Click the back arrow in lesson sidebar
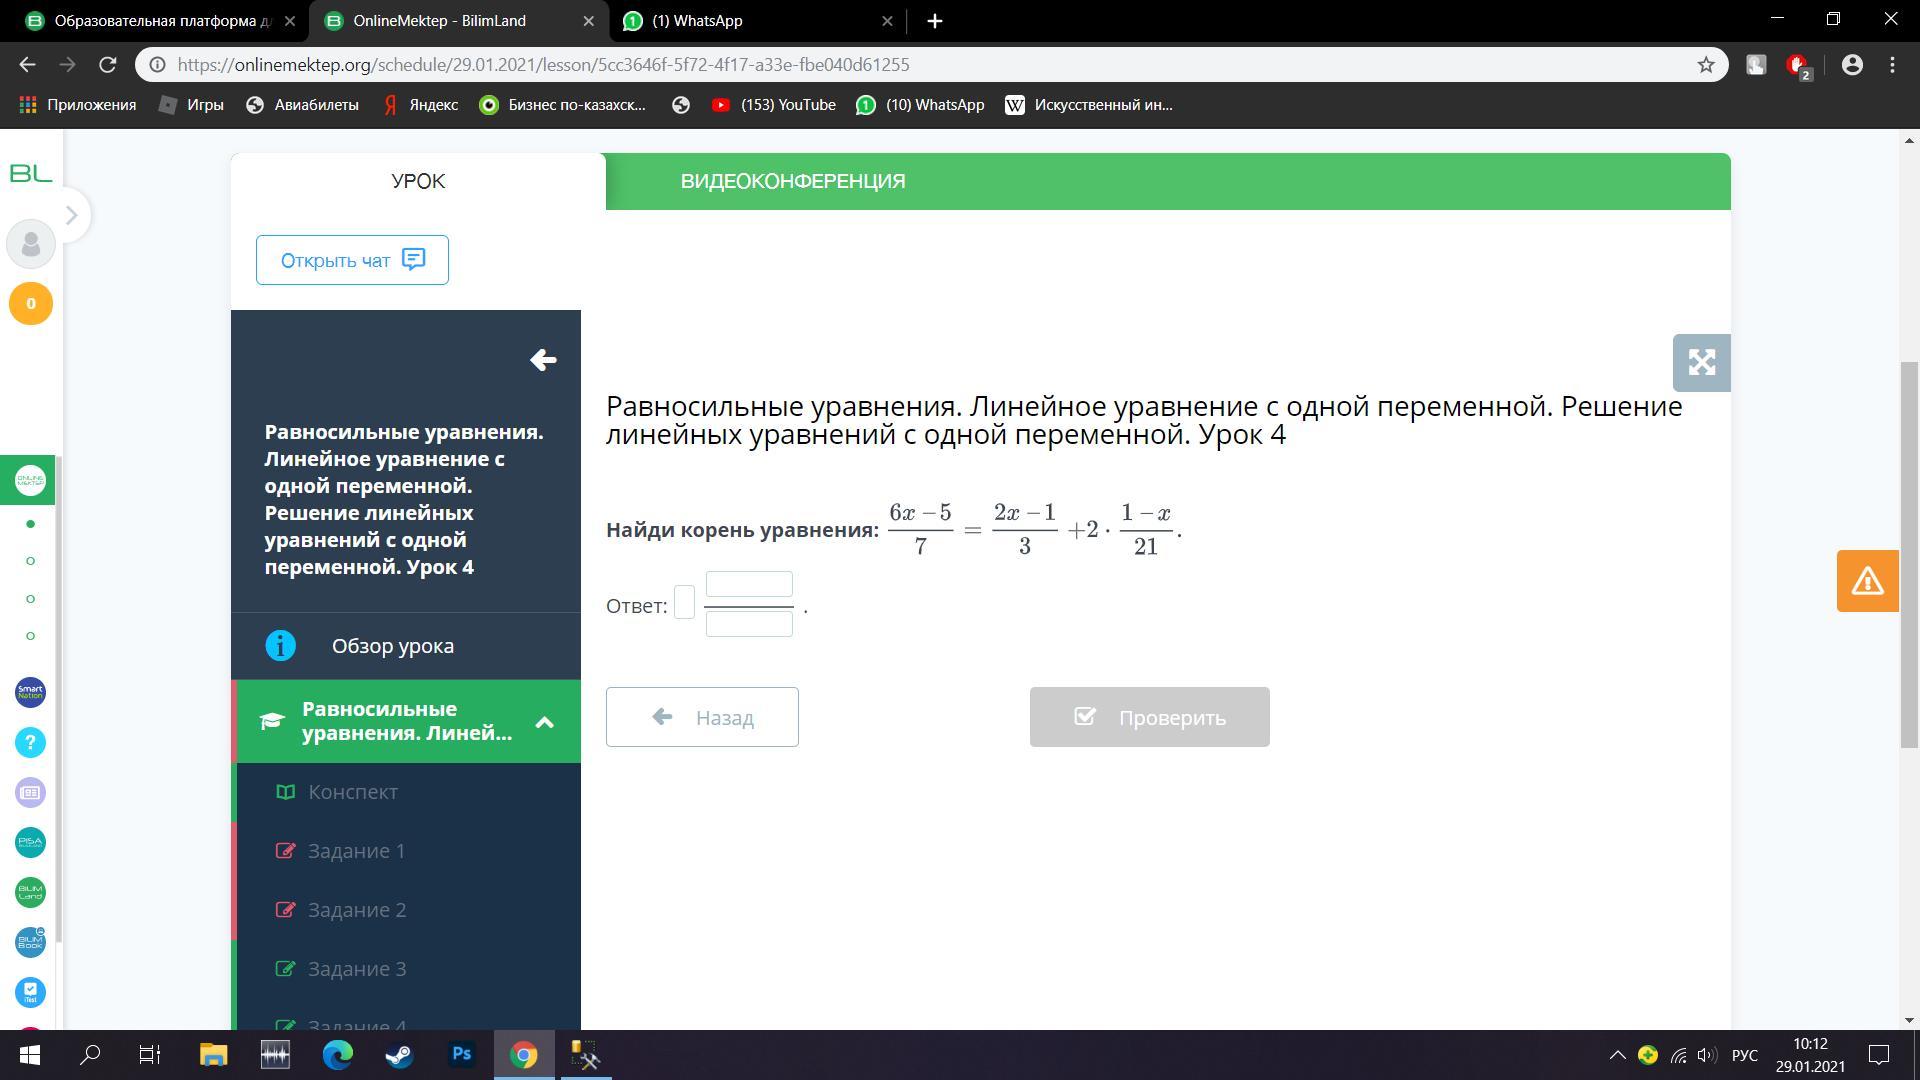The image size is (1920, 1080). [543, 360]
